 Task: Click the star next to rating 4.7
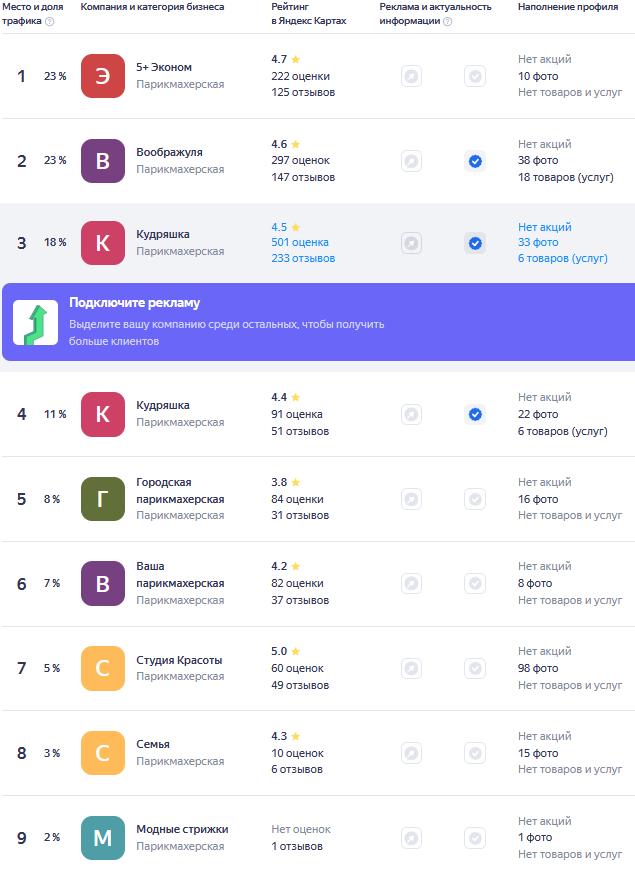[295, 59]
